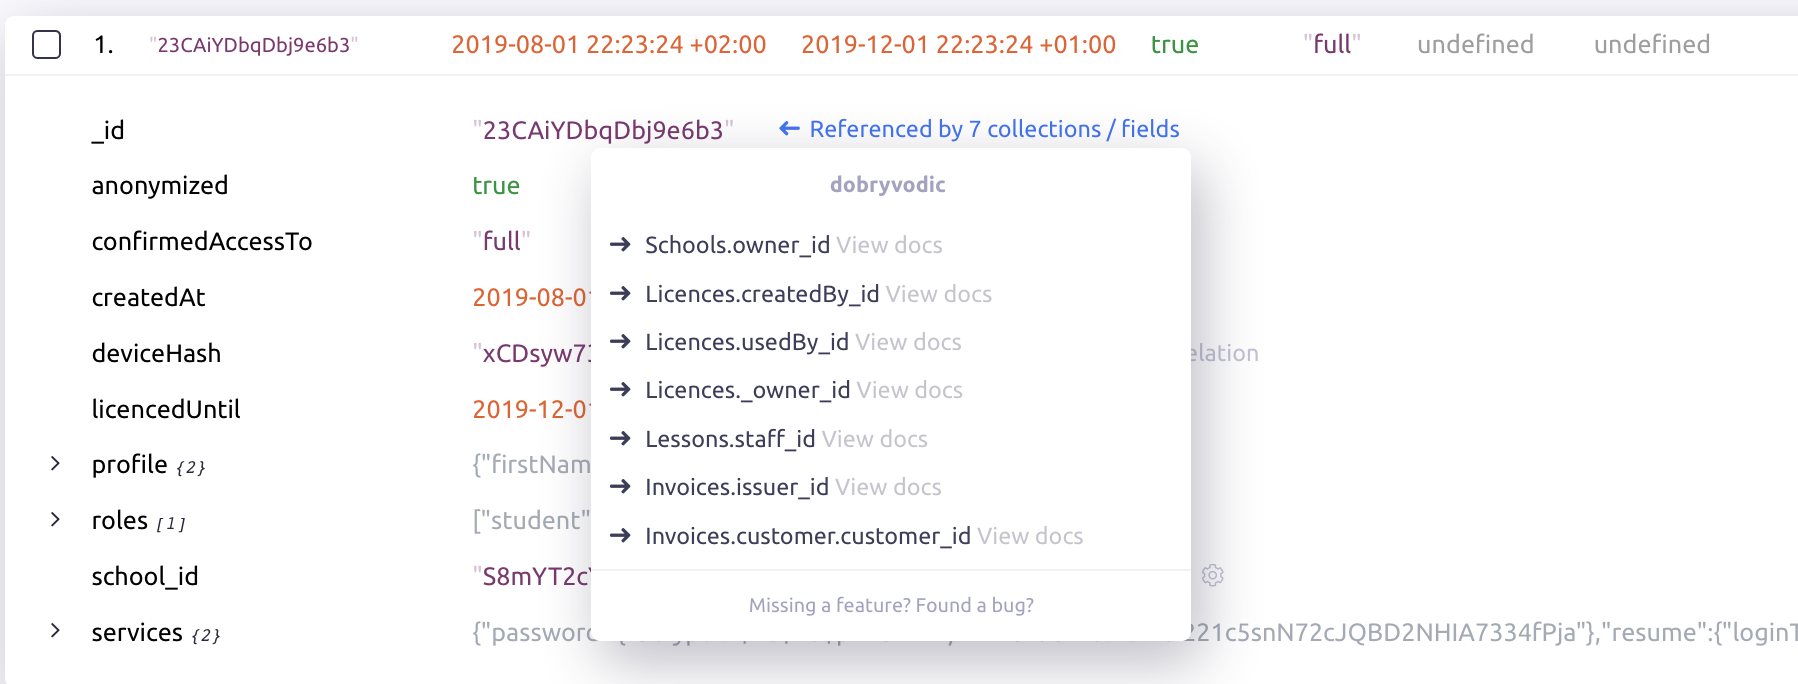Click Missing a feature? Found a bug?
The width and height of the screenshot is (1798, 684).
click(x=891, y=605)
